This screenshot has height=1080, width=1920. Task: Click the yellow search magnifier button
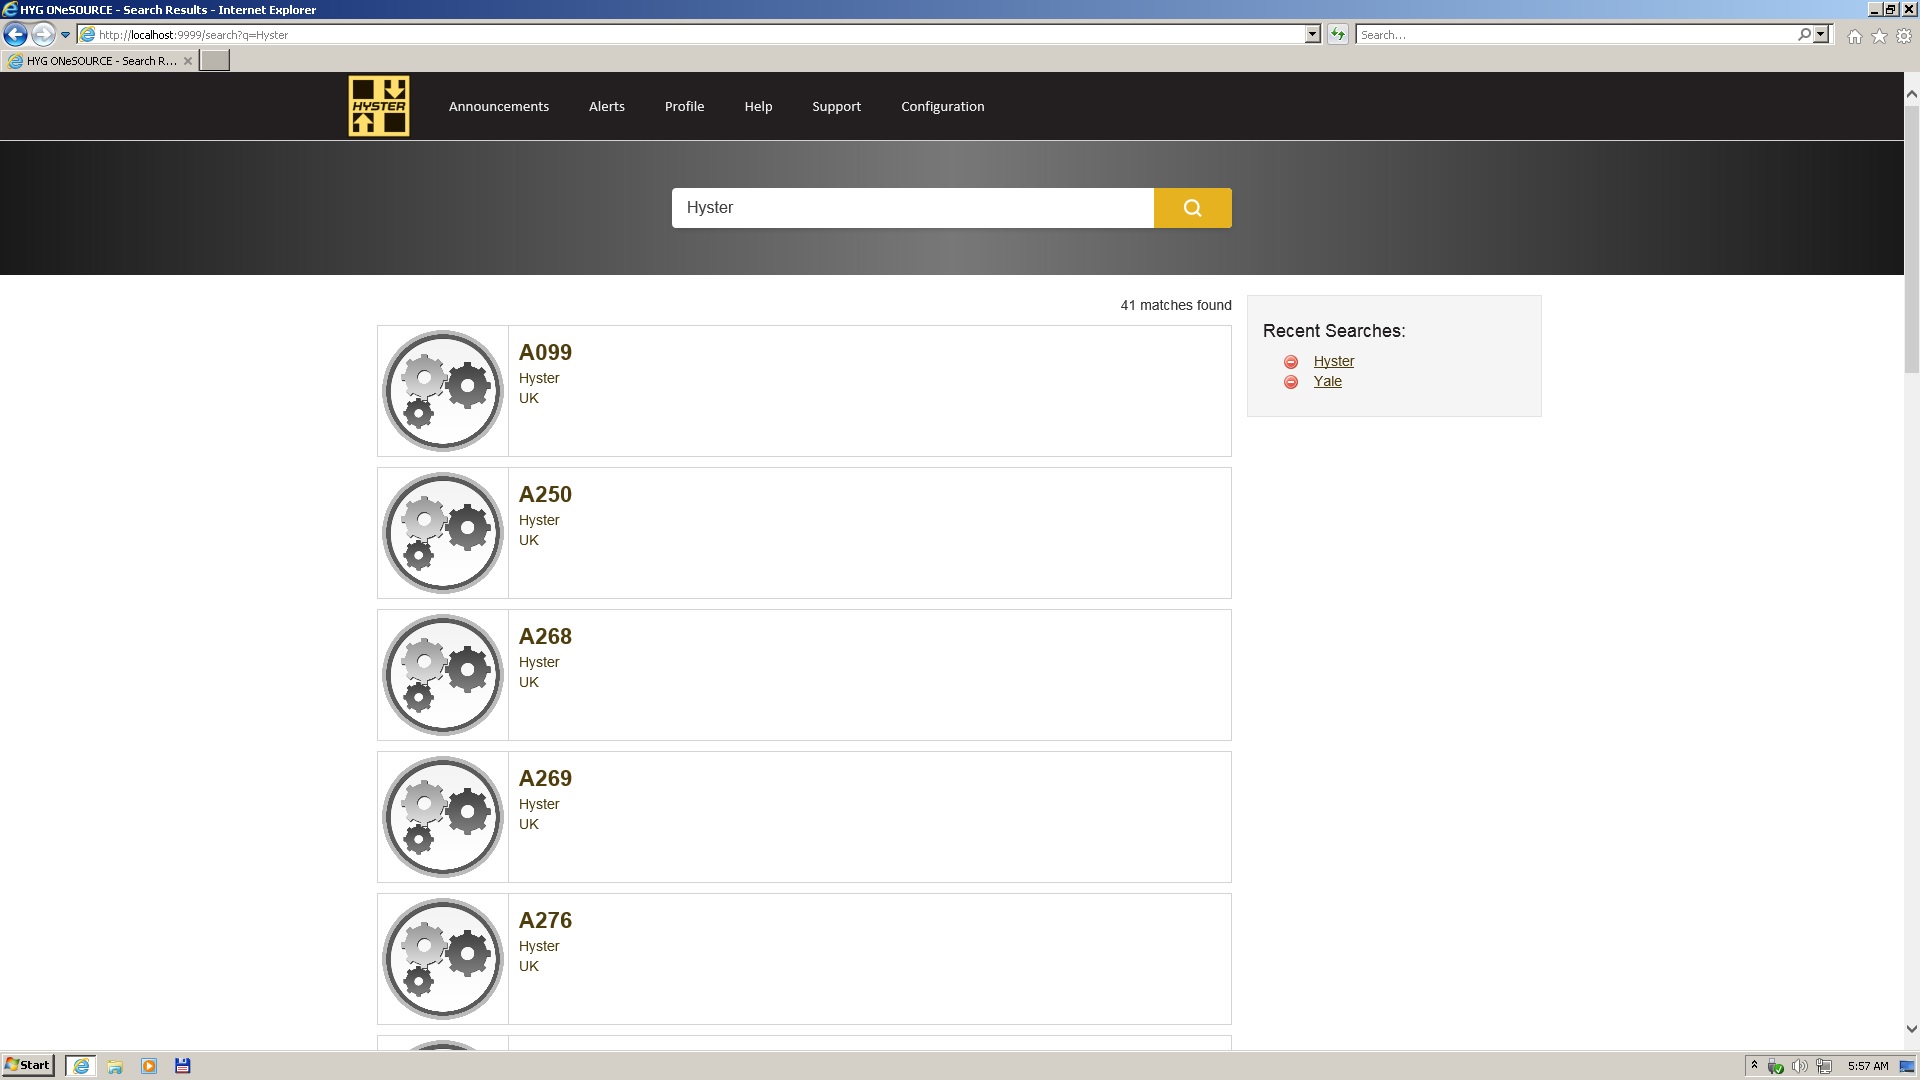tap(1192, 208)
